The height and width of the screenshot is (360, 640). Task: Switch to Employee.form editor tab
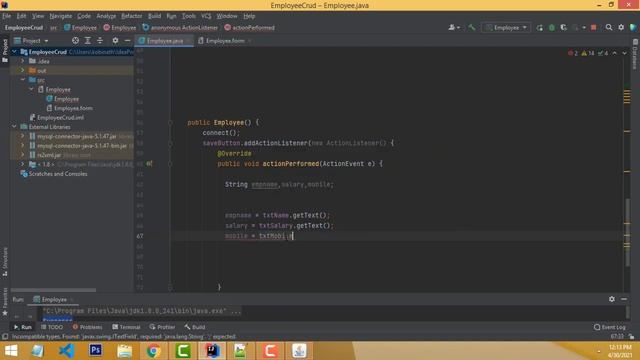[x=224, y=41]
